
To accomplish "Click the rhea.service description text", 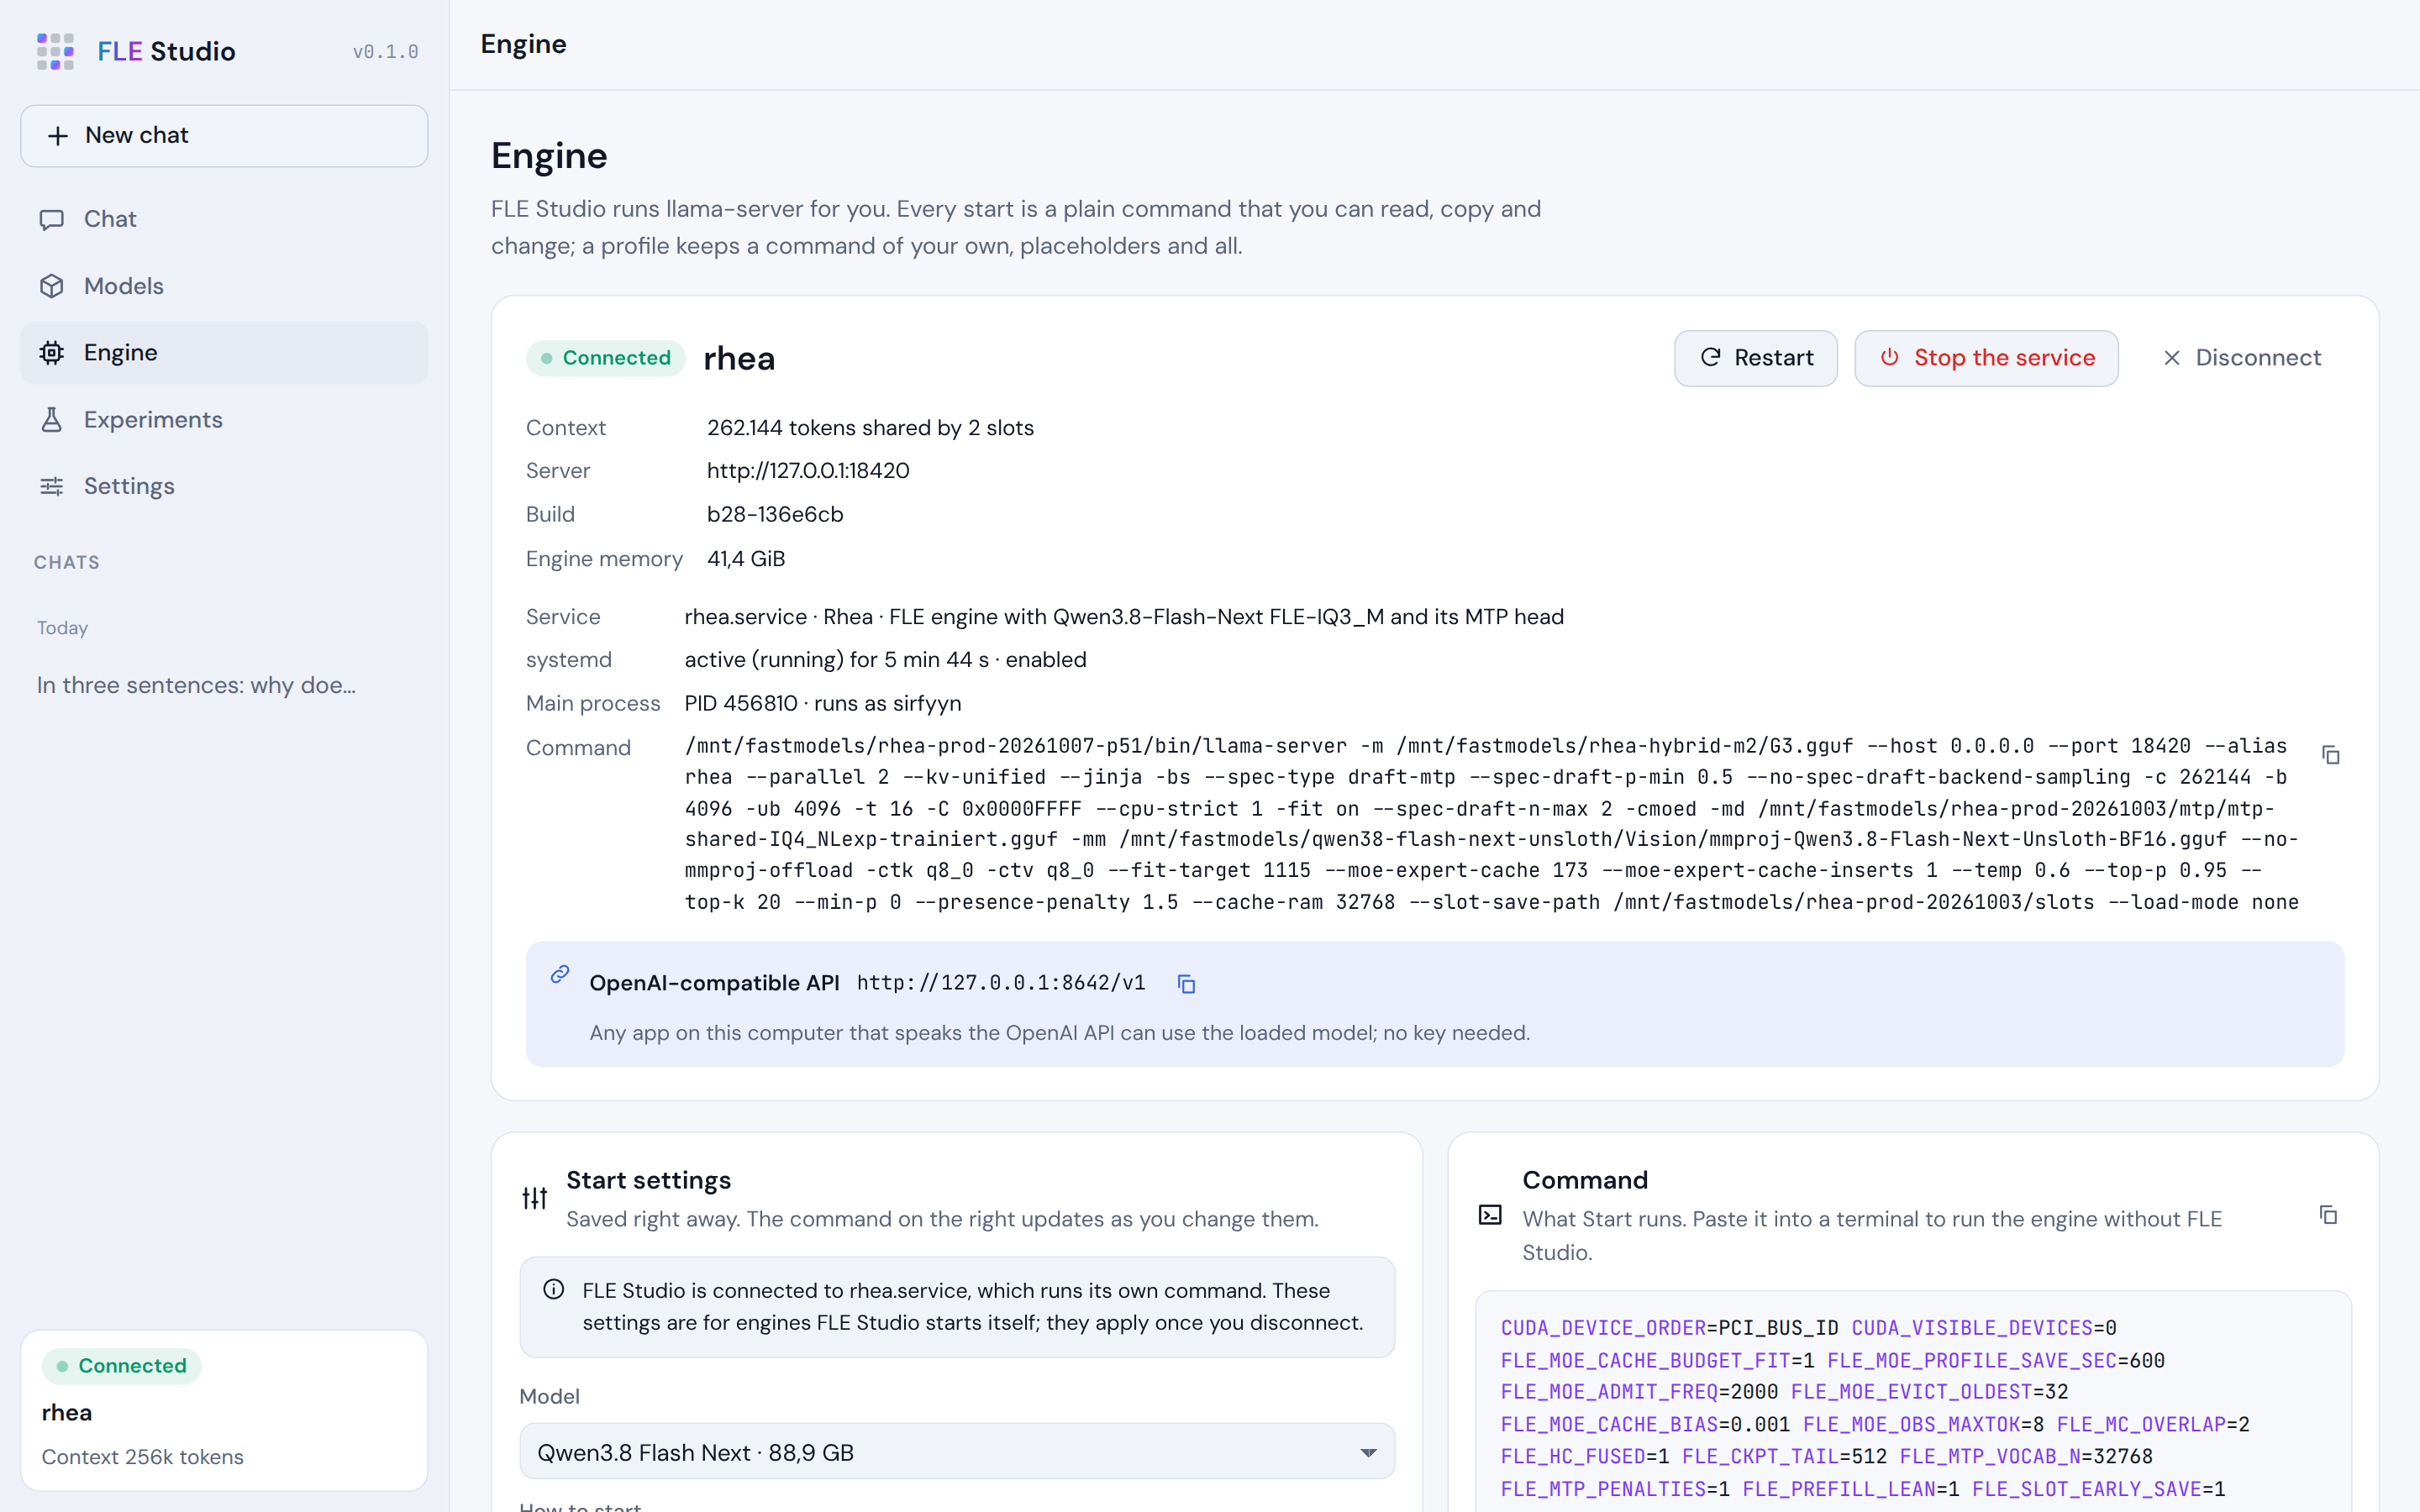I will [x=1124, y=617].
